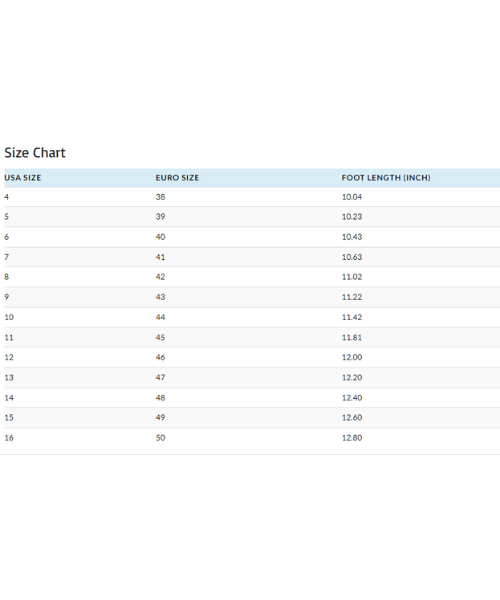Click USA size 10 cell
This screenshot has height=600, width=500.
tap(9, 317)
